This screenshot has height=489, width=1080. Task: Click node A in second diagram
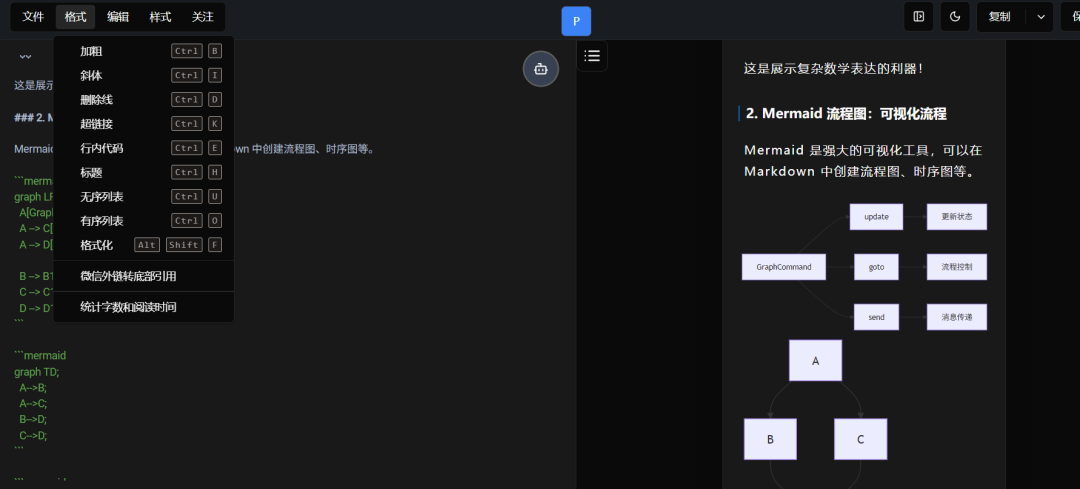pyautogui.click(x=816, y=360)
